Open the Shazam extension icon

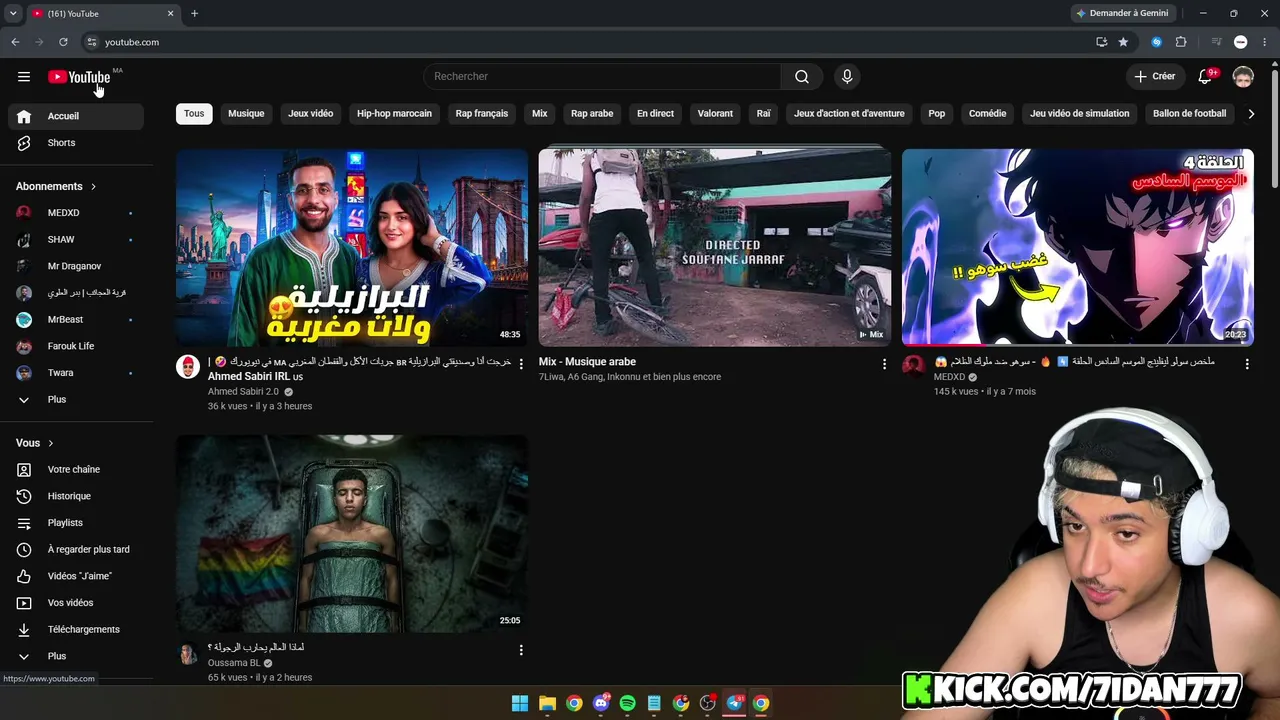coord(1156,42)
